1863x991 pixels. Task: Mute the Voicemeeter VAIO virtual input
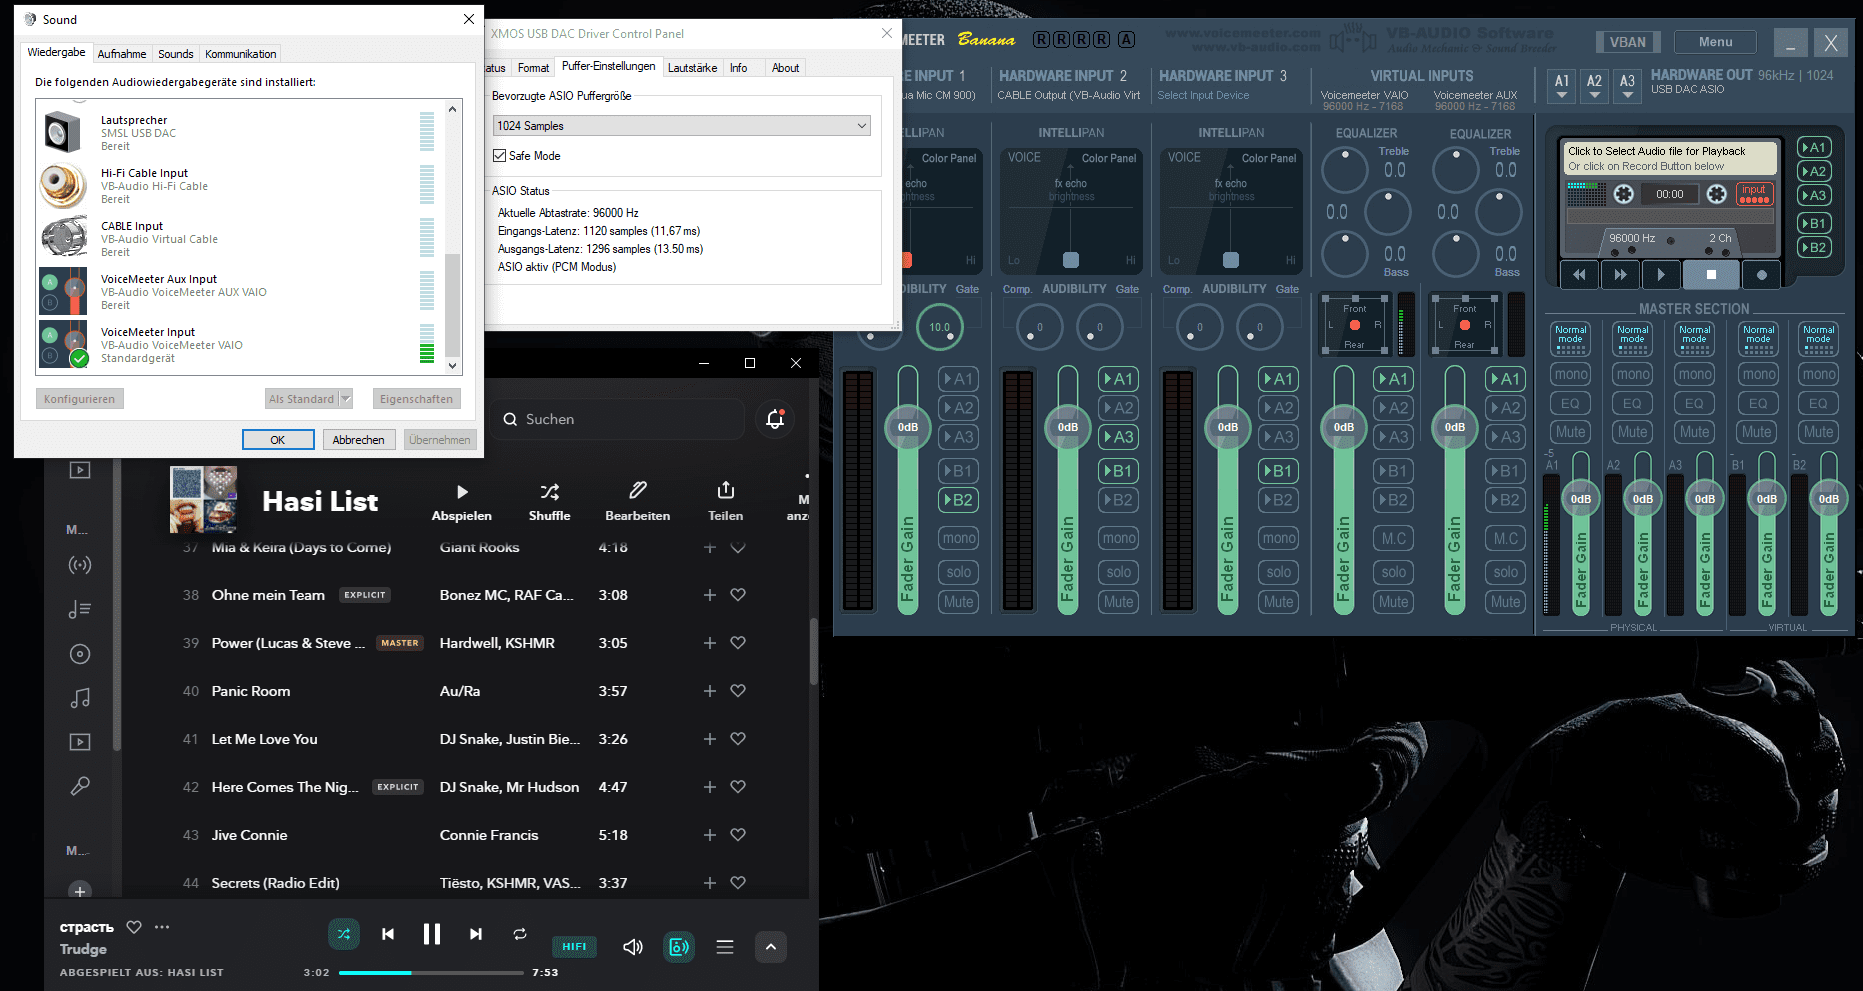[1393, 602]
